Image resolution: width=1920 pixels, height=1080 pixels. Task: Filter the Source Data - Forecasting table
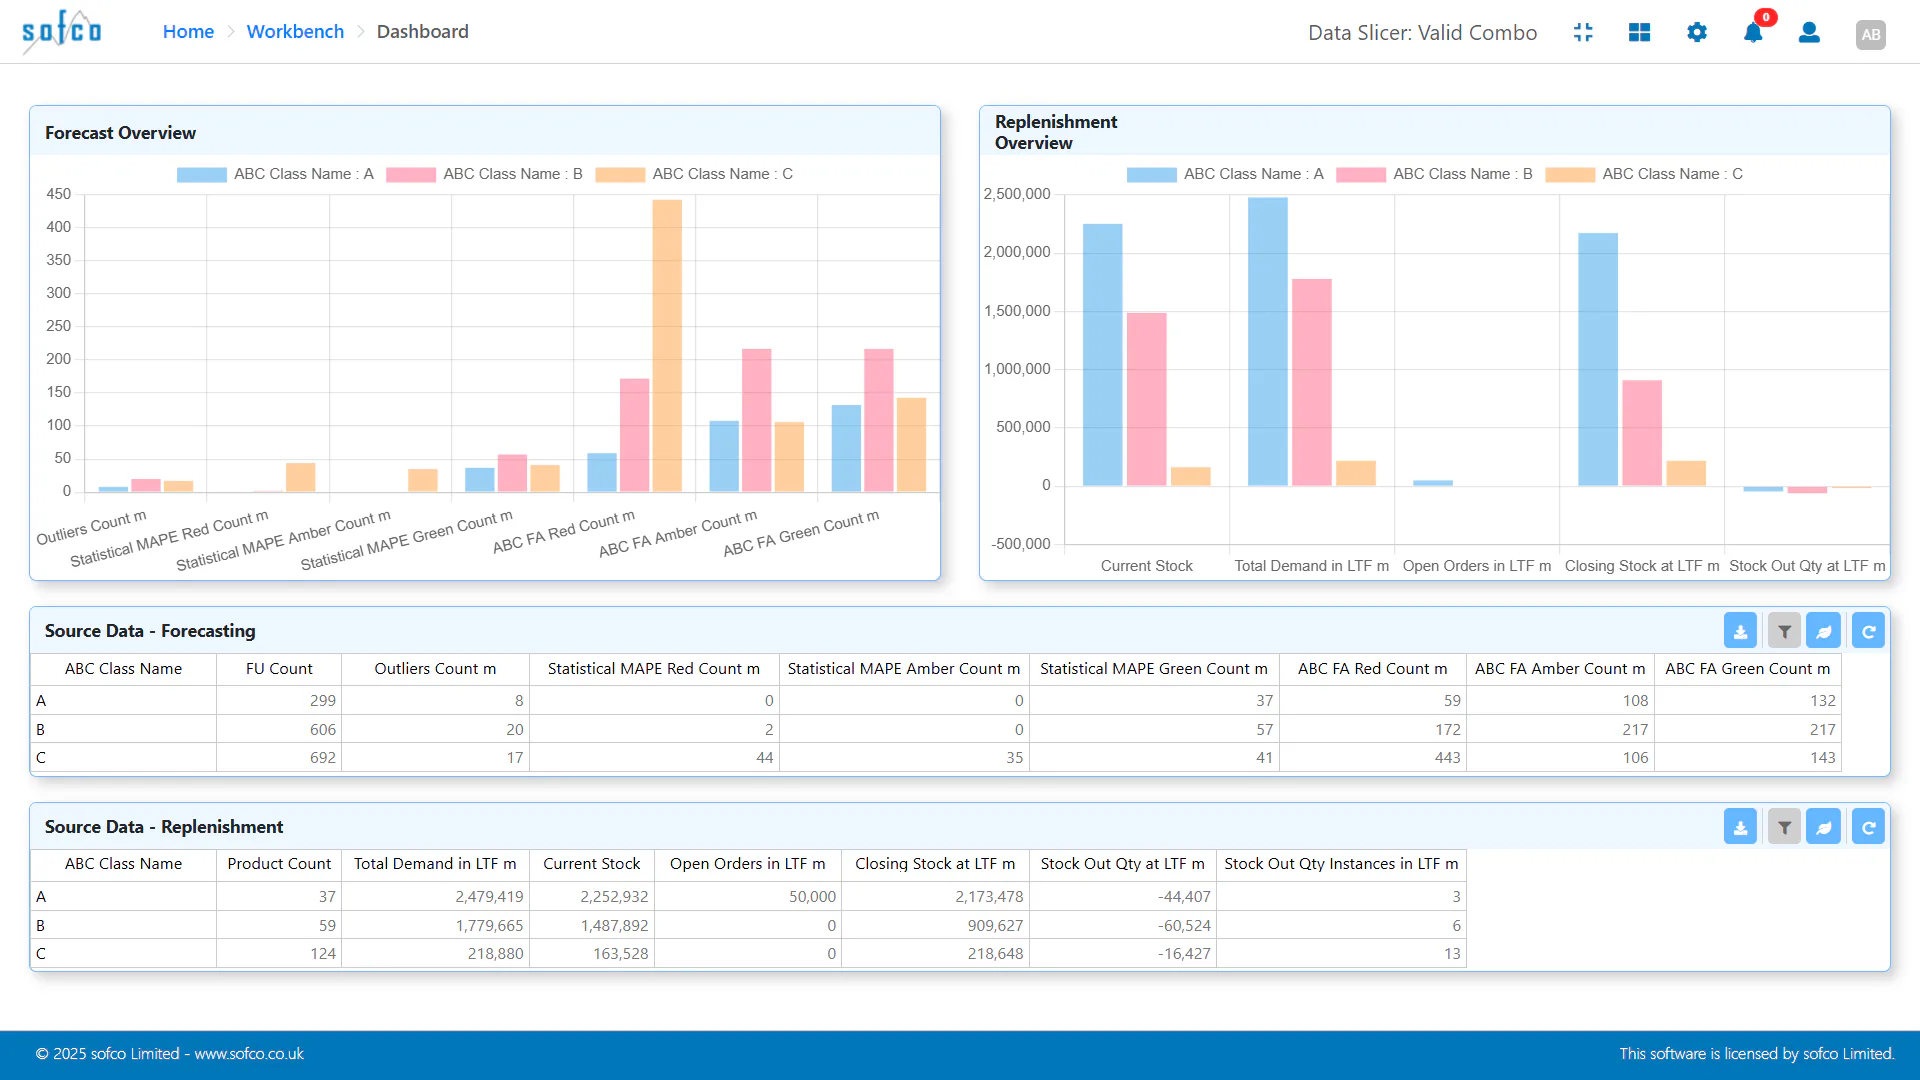point(1784,631)
